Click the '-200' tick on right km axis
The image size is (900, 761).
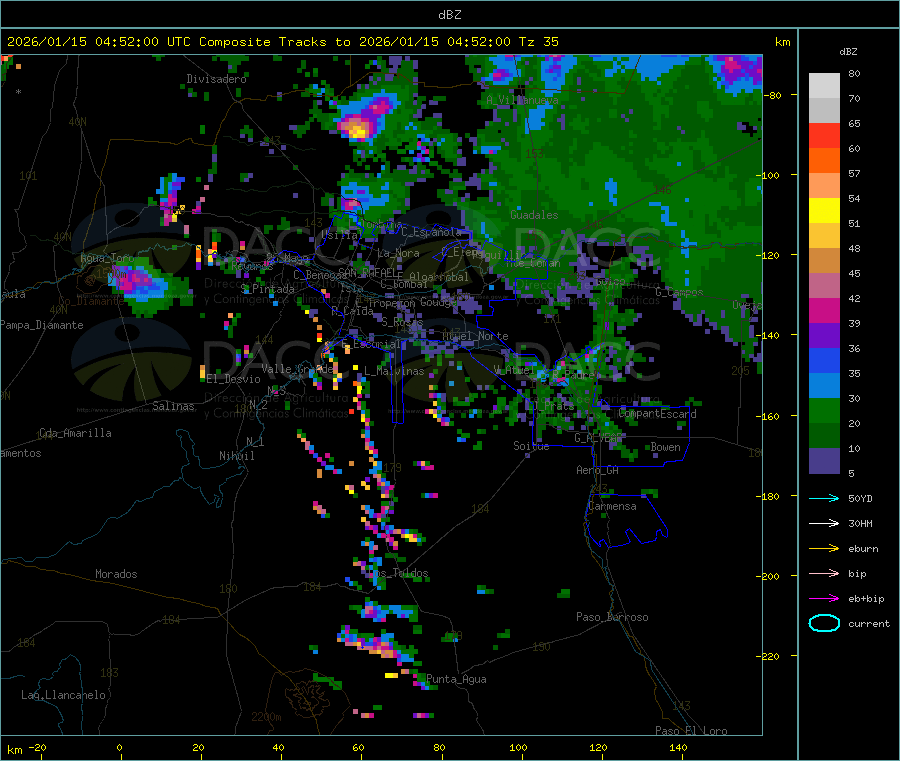click(767, 576)
